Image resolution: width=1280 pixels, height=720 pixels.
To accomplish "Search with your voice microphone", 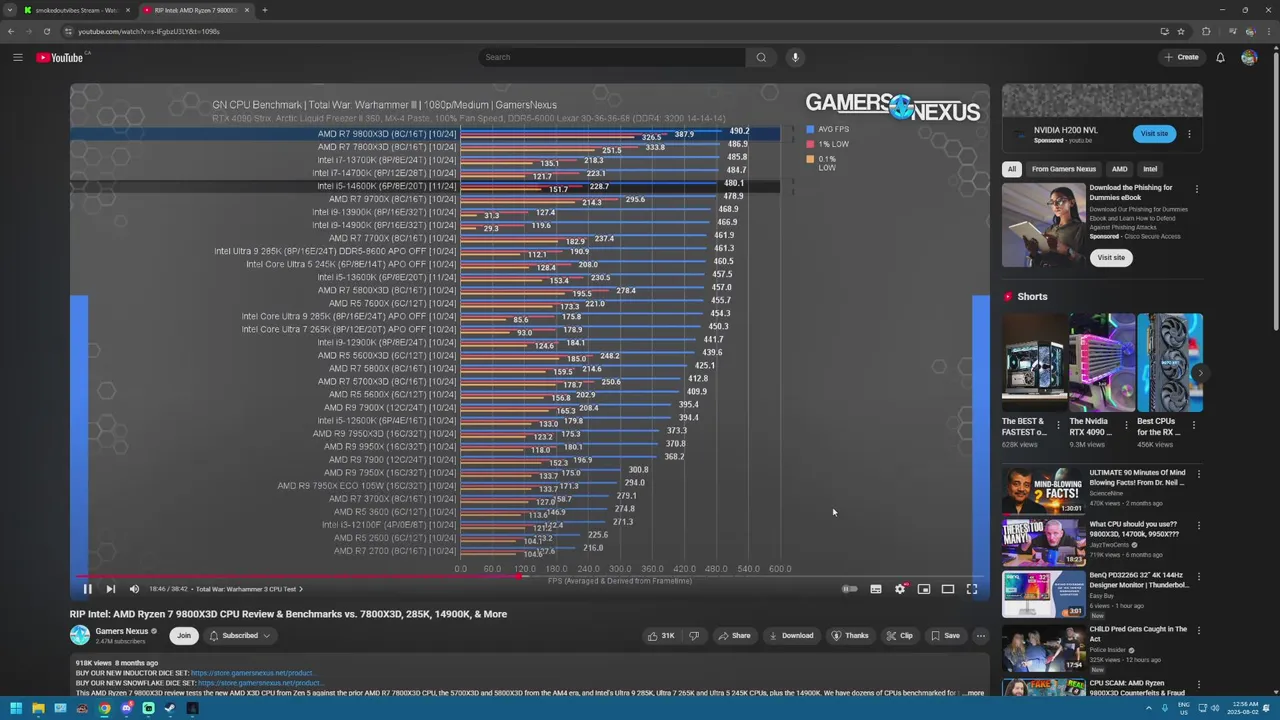I will click(x=795, y=57).
